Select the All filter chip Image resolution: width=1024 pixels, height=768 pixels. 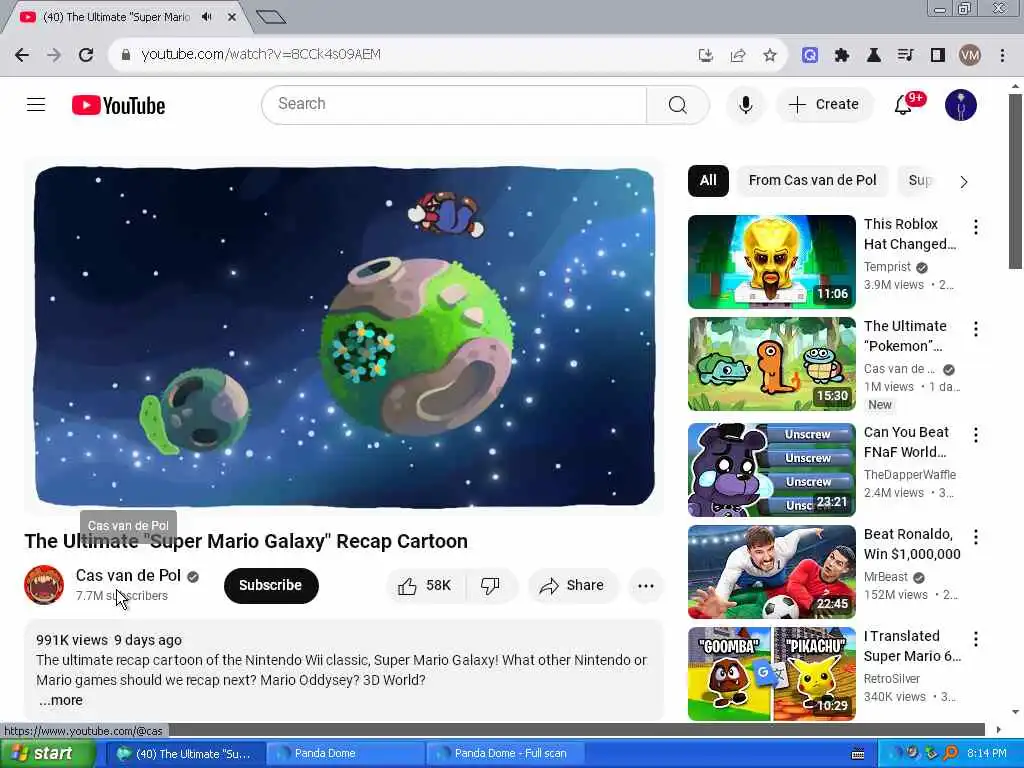(708, 181)
